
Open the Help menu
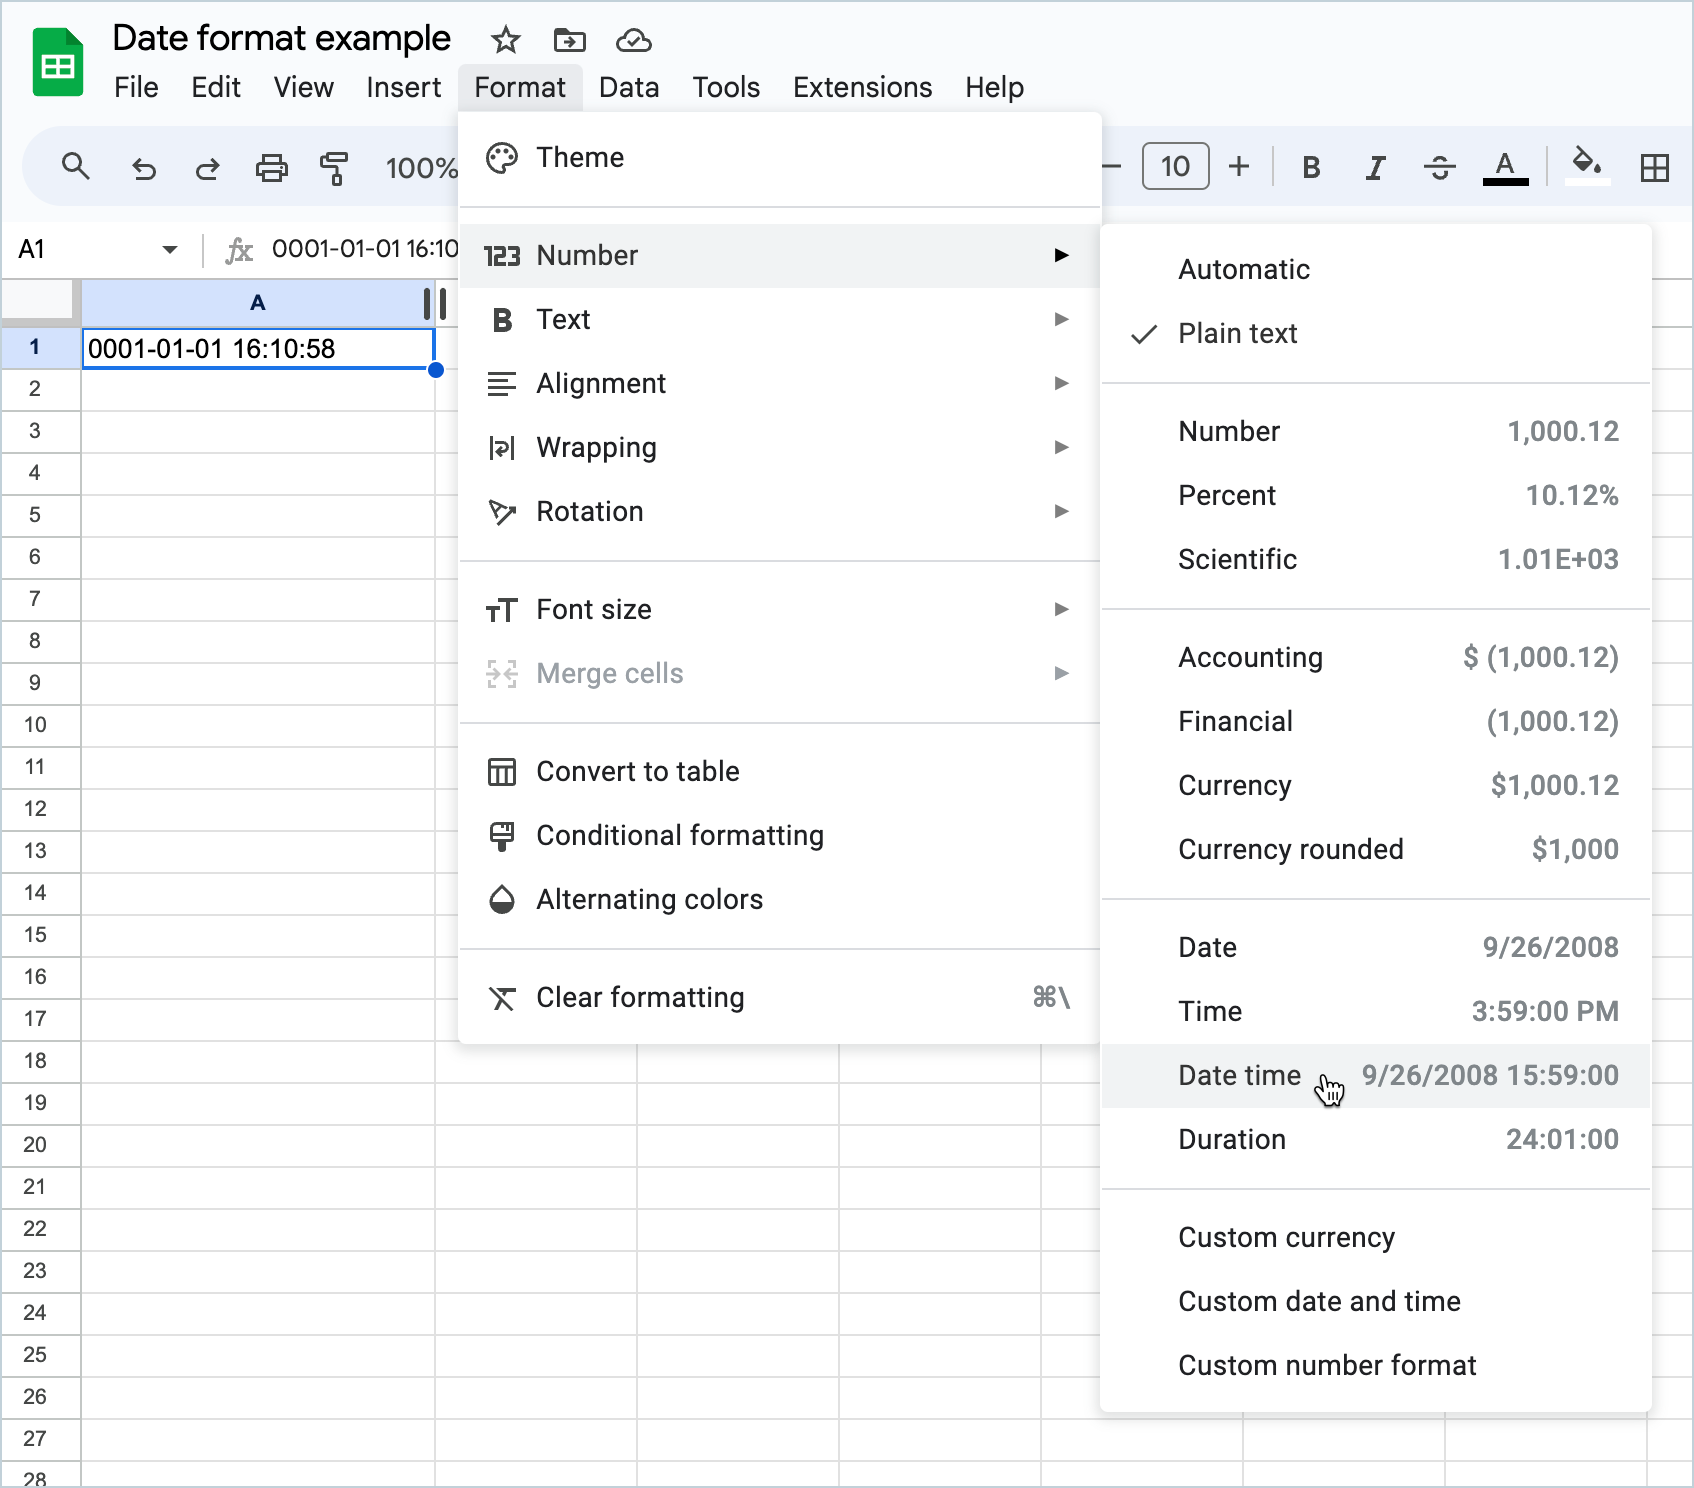(x=995, y=87)
